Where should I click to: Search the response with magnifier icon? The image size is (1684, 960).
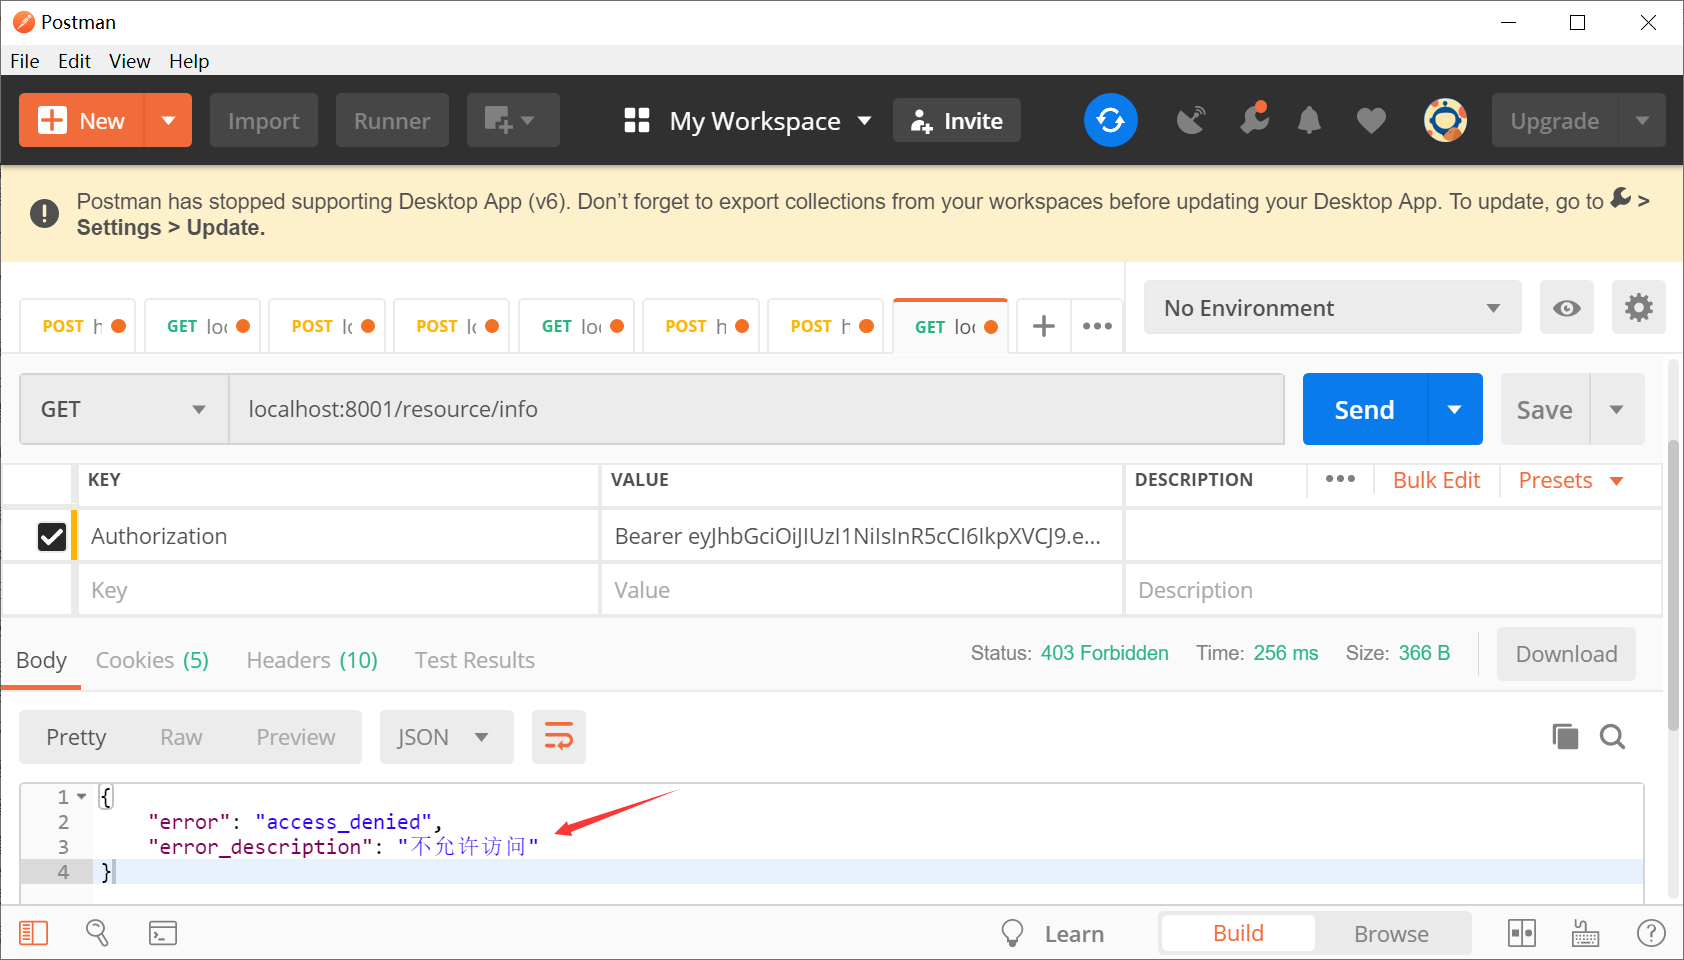(1612, 737)
